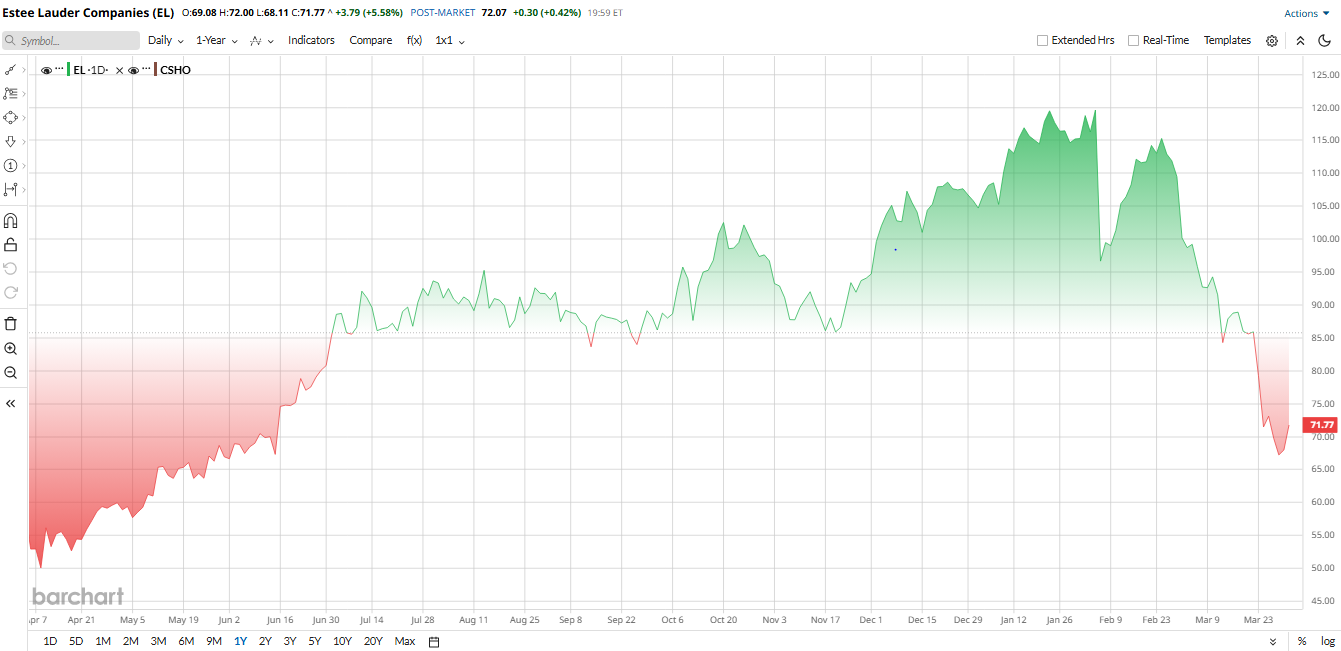Image resolution: width=1341 pixels, height=651 pixels.
Task: Select the trend line drawing tool
Action: [10, 70]
